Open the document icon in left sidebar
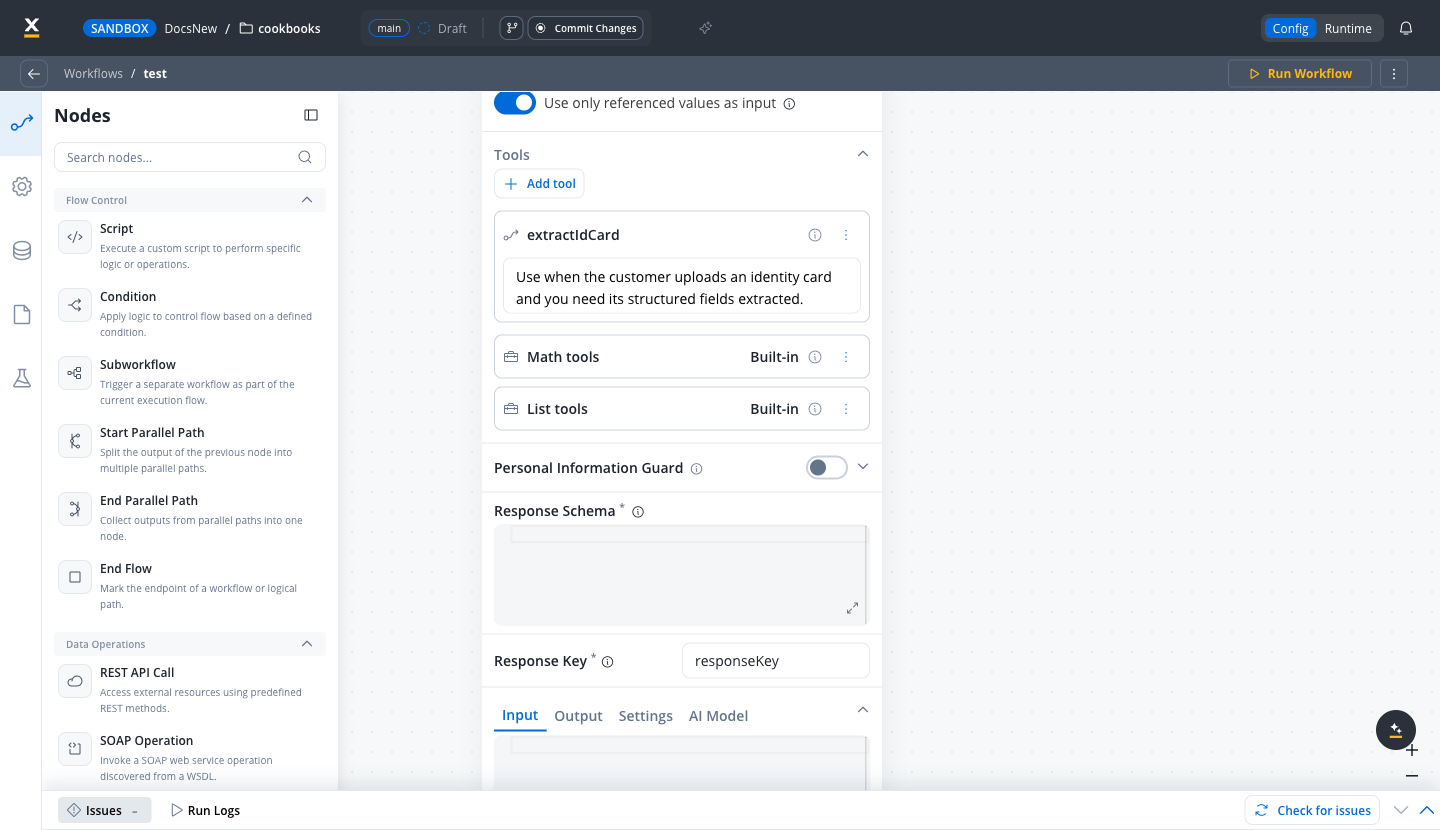The width and height of the screenshot is (1440, 830). tap(21, 314)
